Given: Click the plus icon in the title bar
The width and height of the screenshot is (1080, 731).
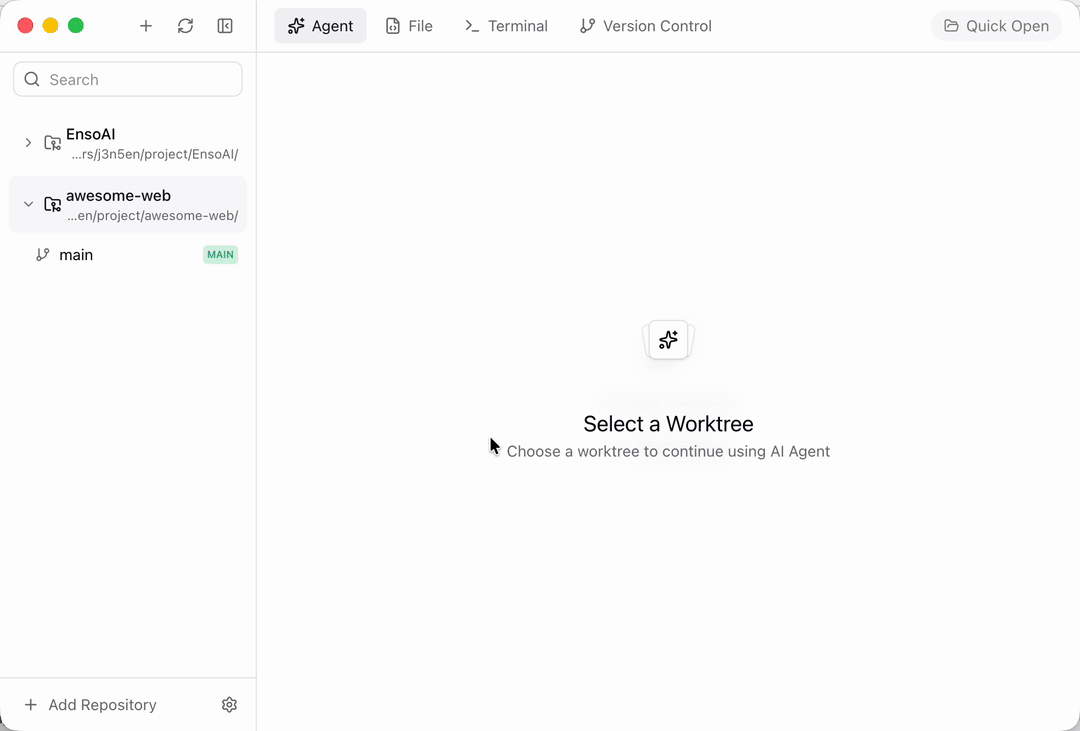Looking at the screenshot, I should [x=145, y=25].
